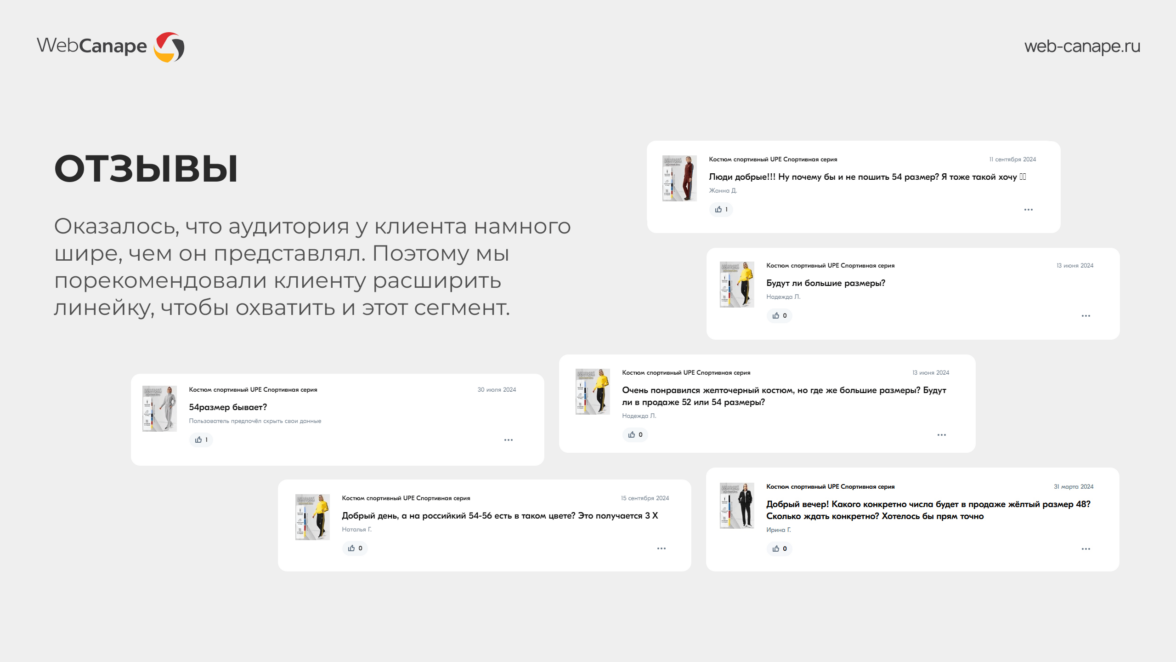Click the text "Добрый вечер! Какого конкретно числа..."

coord(928,511)
